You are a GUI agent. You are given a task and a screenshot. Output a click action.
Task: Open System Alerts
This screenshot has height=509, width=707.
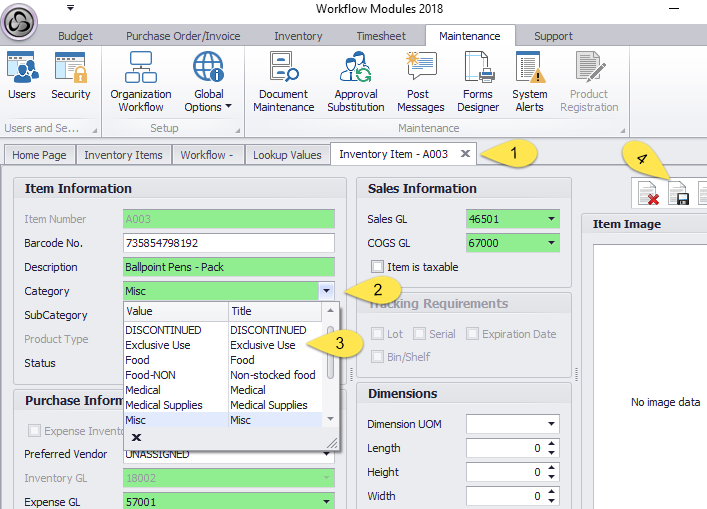530,83
